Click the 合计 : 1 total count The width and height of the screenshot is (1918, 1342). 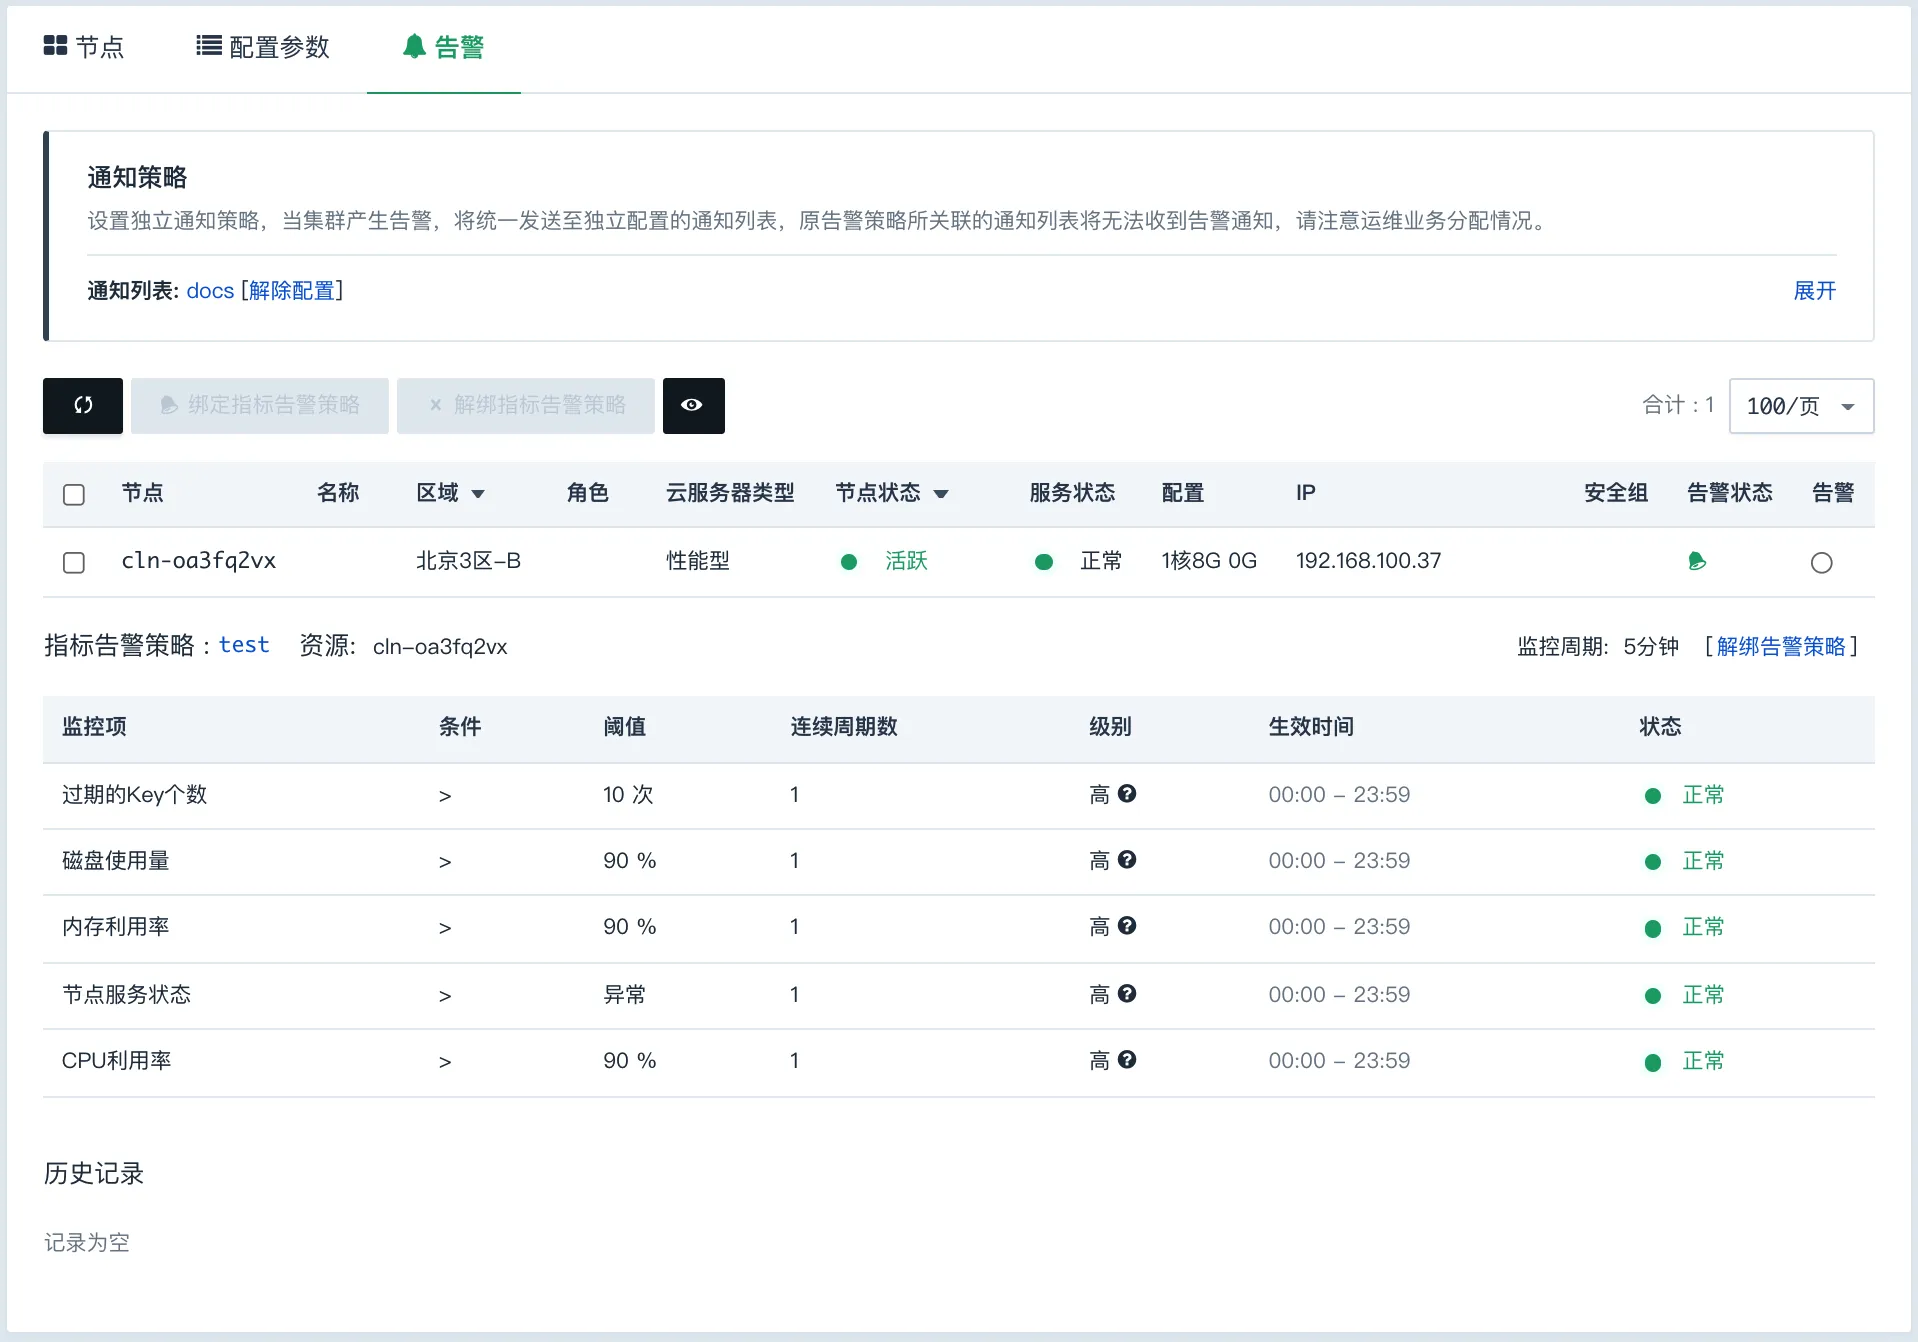click(1678, 405)
